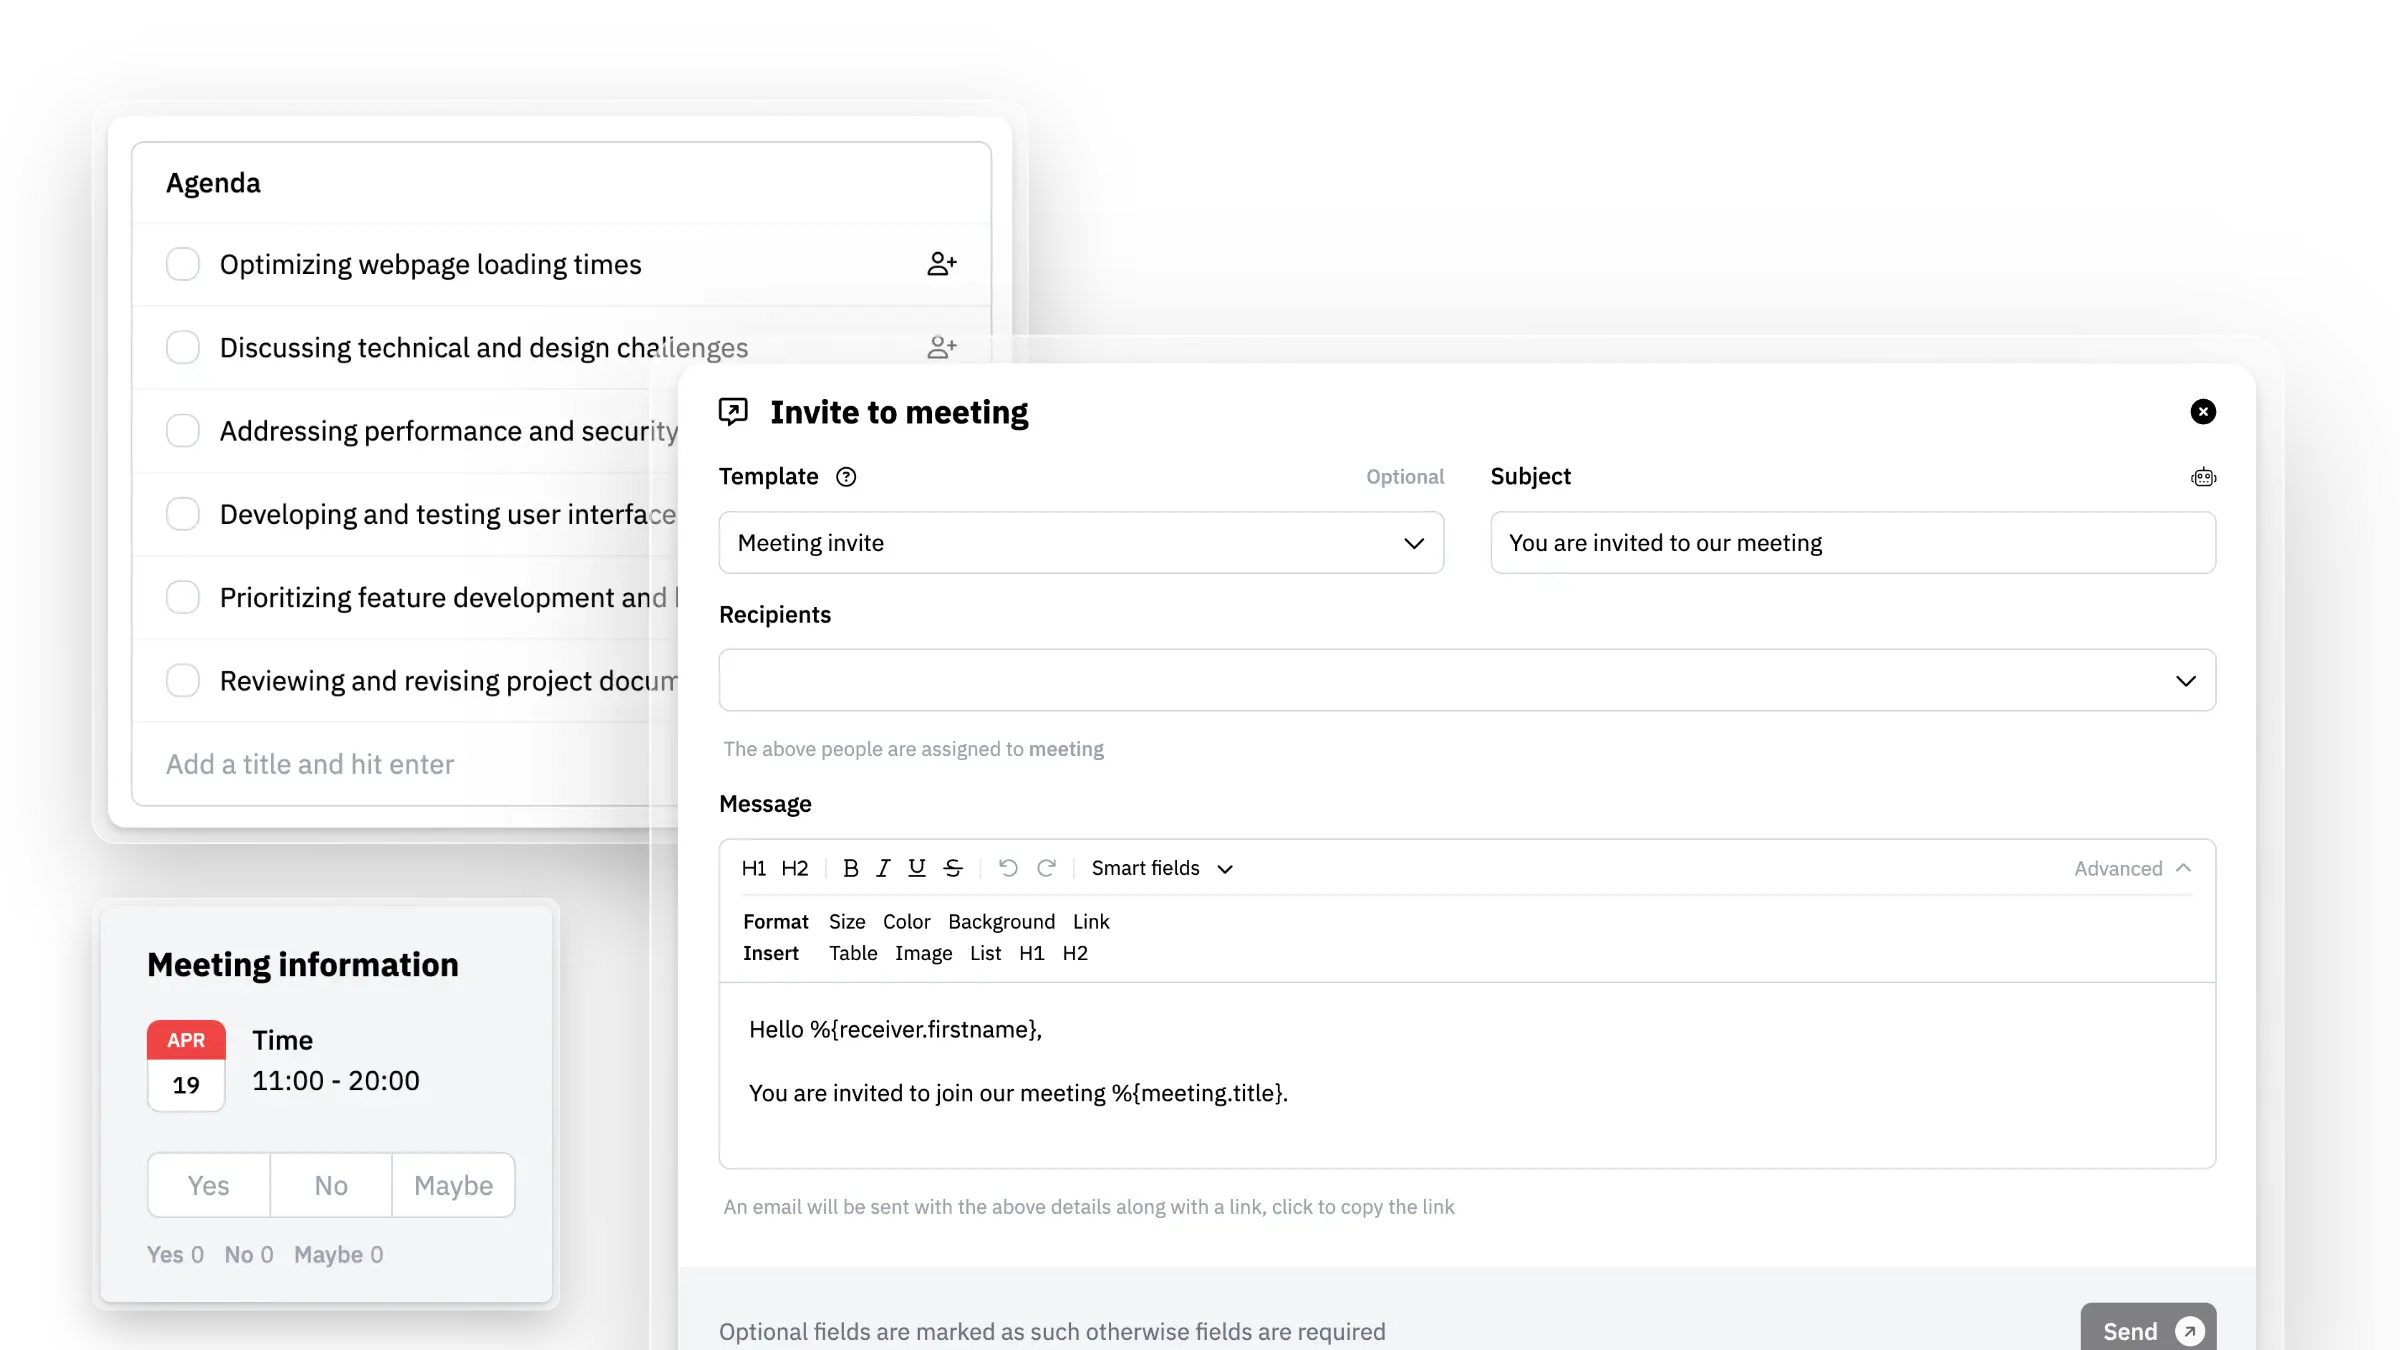2400x1350 pixels.
Task: Assign person to Optimizing webpage loading times
Action: coord(941,264)
